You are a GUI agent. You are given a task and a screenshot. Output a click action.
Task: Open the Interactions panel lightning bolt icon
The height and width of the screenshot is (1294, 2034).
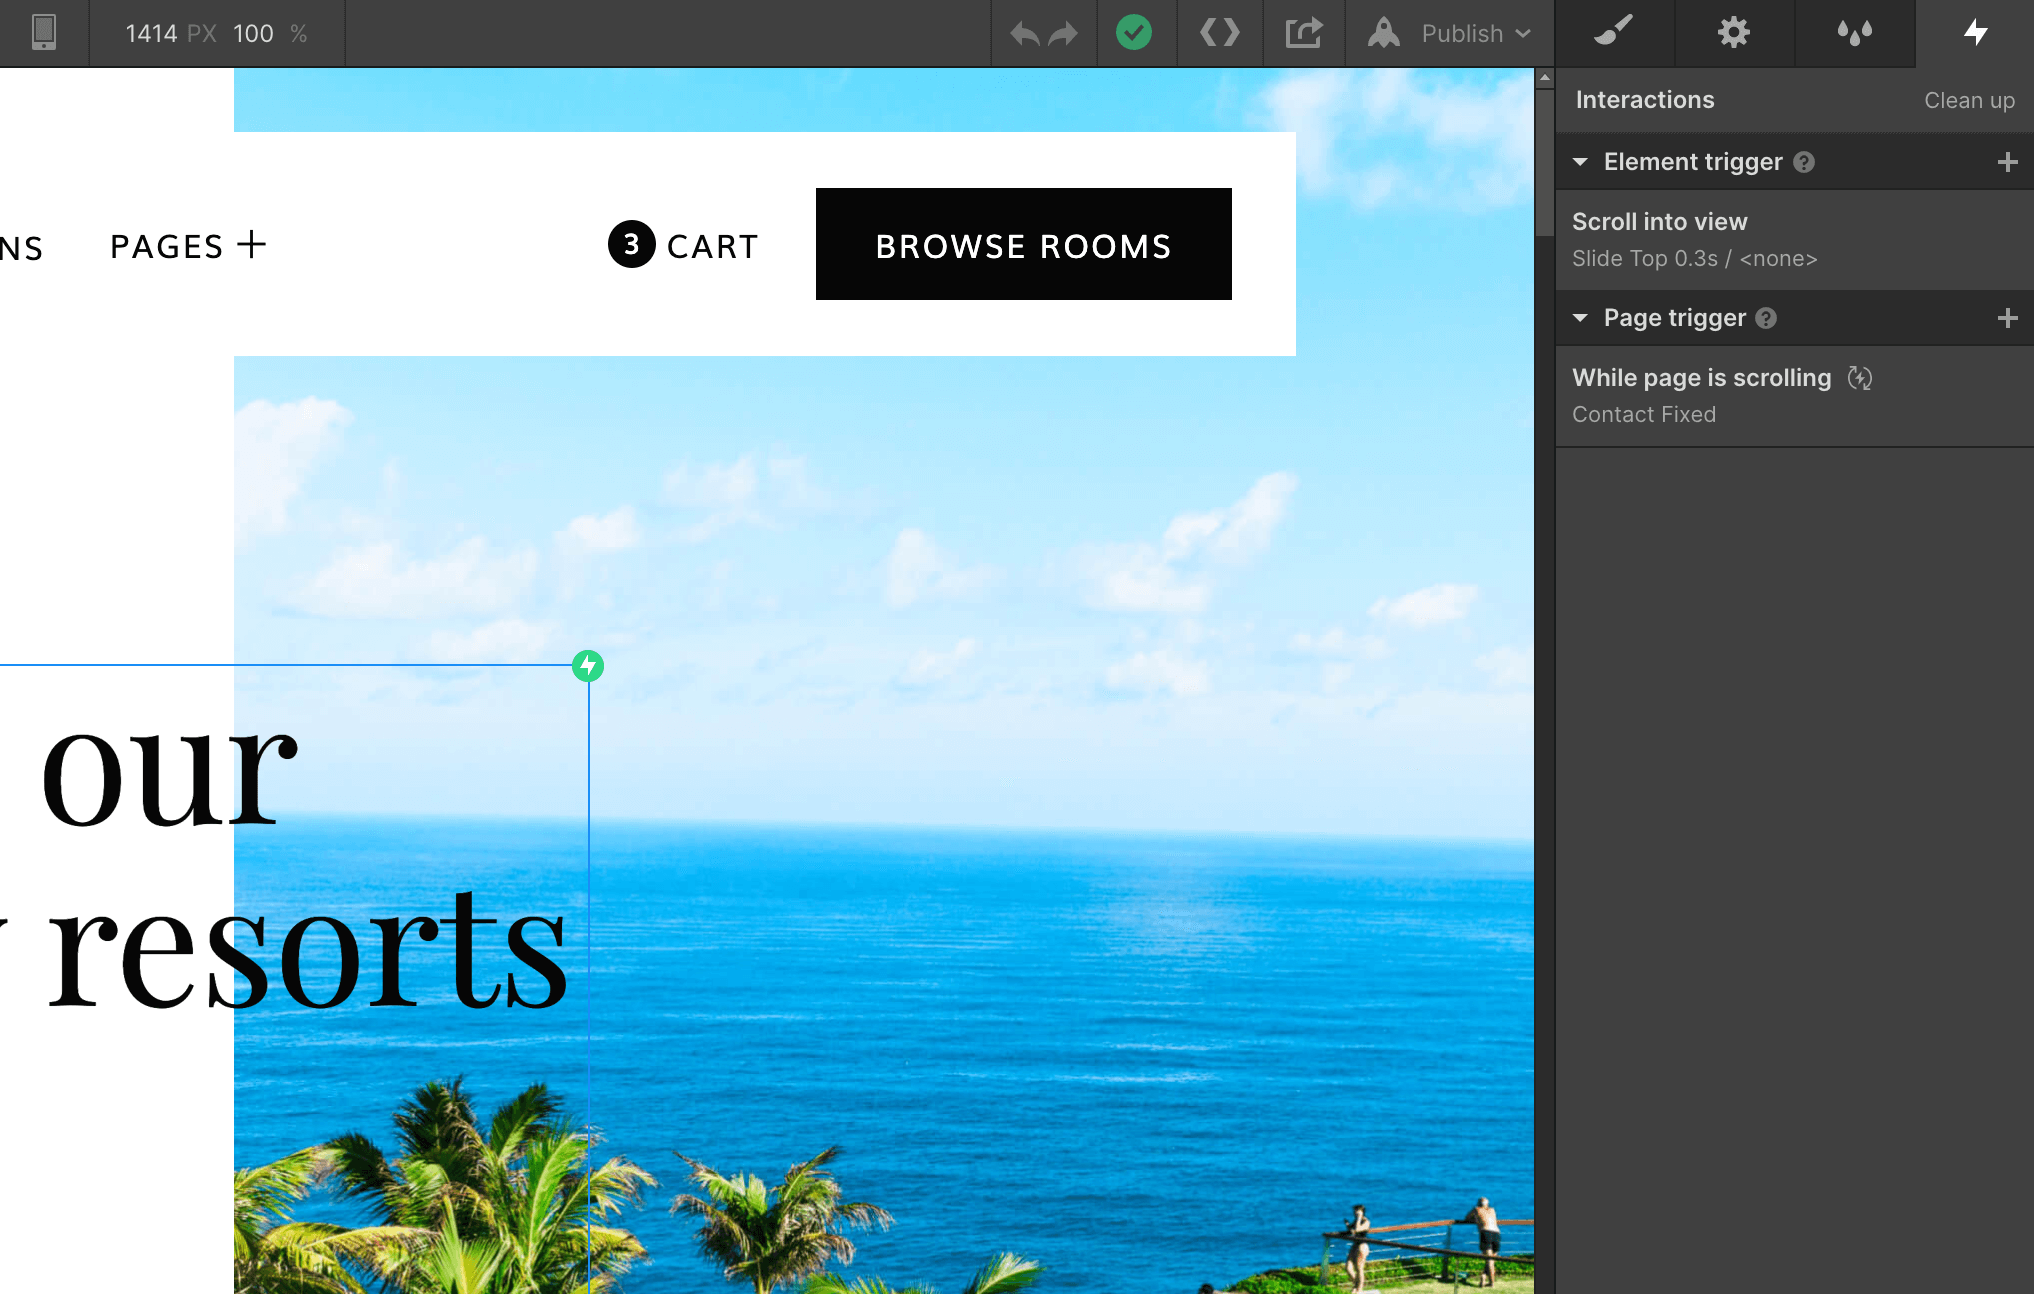pyautogui.click(x=1975, y=33)
